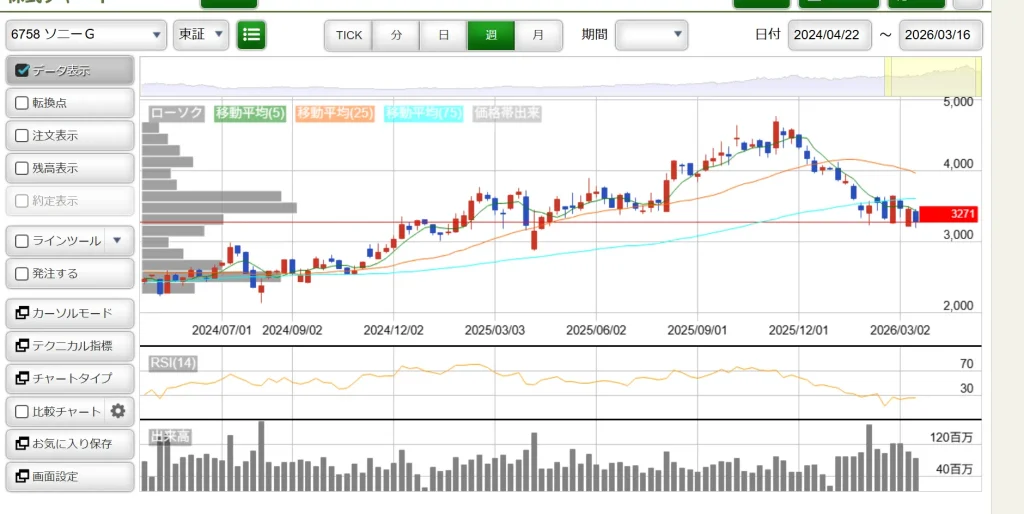Click save to favorites icon
The height and width of the screenshot is (514, 1024).
point(23,443)
